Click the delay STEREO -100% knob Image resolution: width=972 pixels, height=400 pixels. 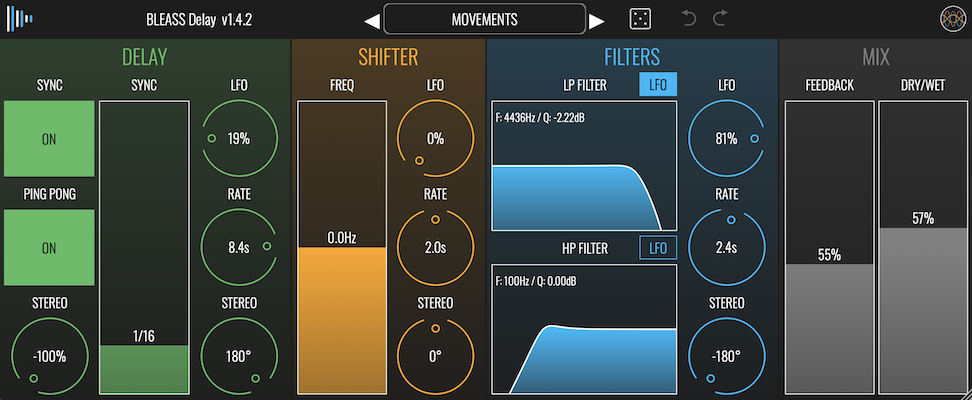coord(49,356)
